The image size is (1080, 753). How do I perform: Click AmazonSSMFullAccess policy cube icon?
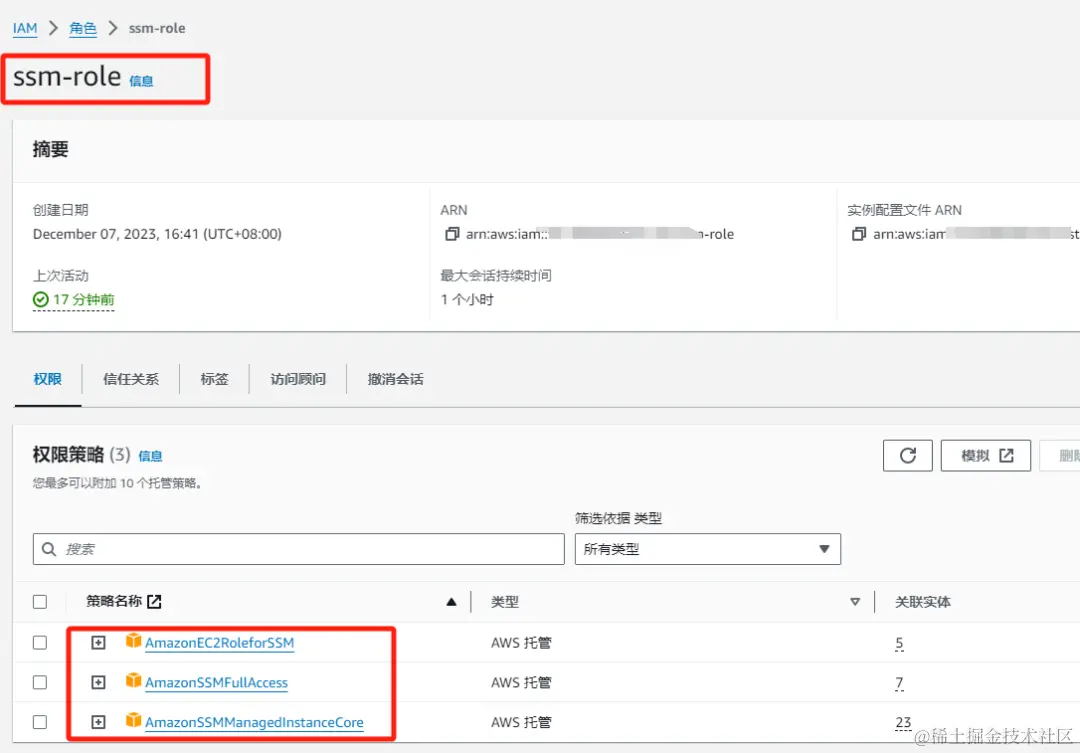pos(133,681)
